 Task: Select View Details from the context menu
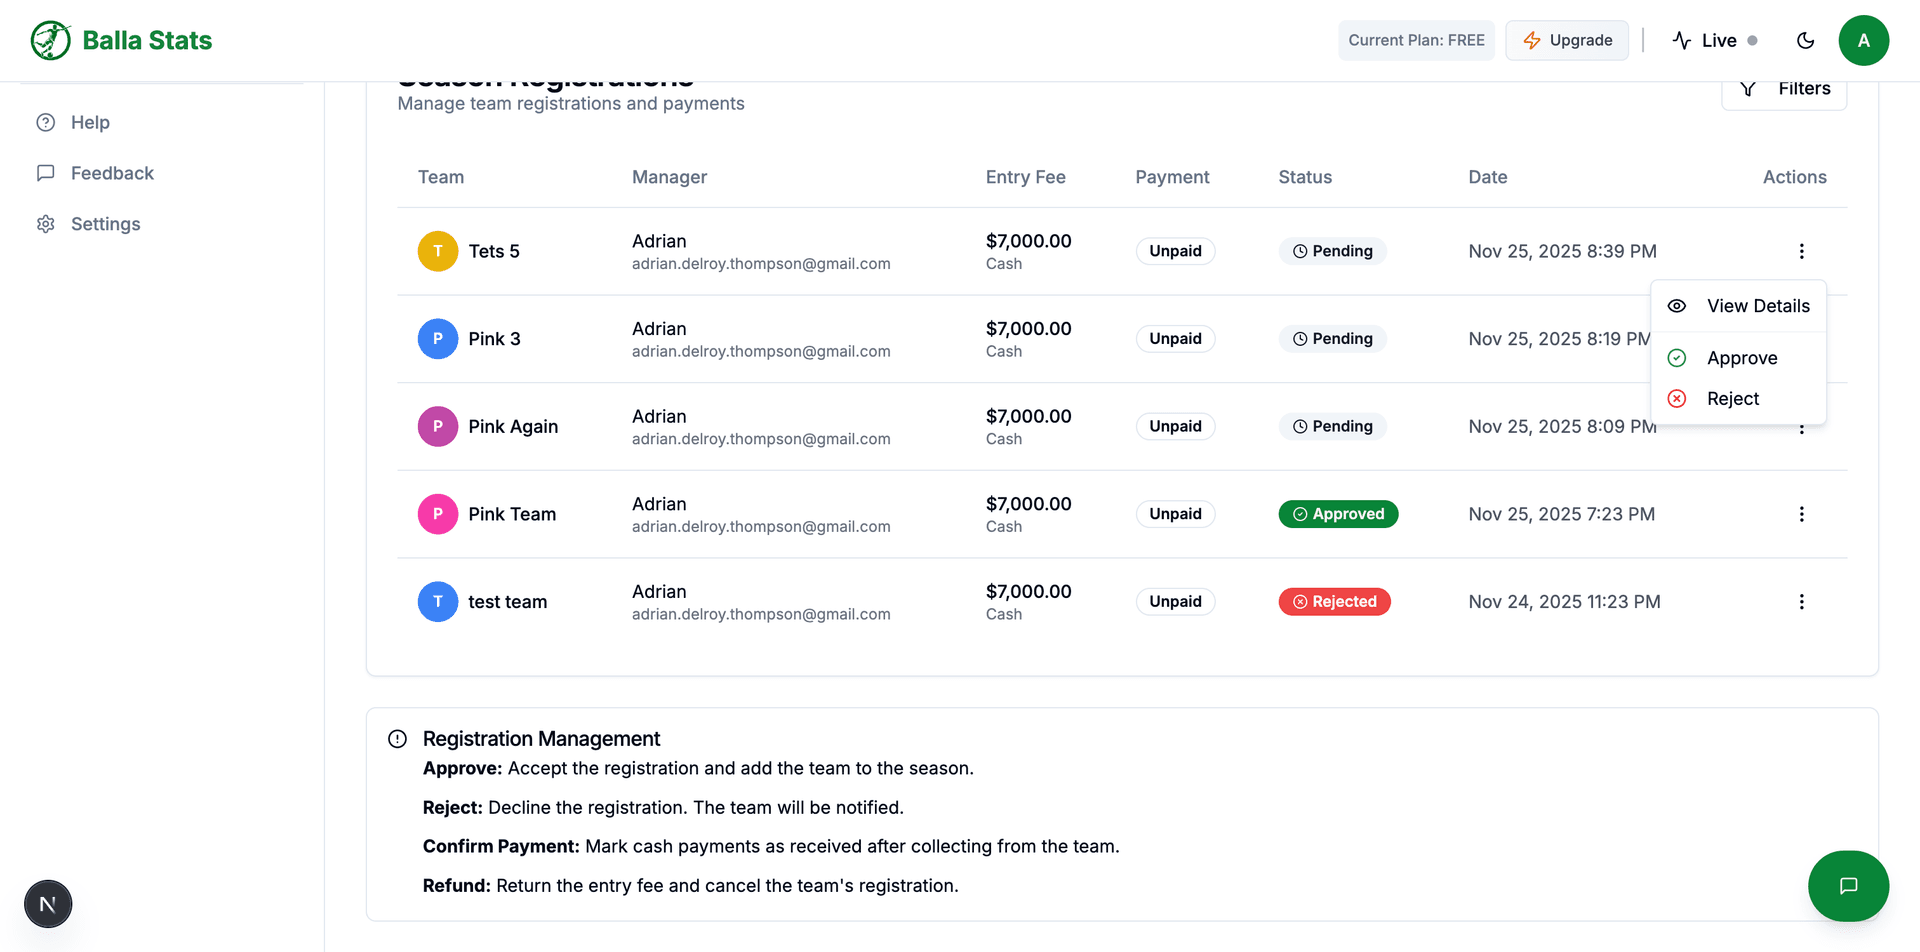tap(1758, 306)
